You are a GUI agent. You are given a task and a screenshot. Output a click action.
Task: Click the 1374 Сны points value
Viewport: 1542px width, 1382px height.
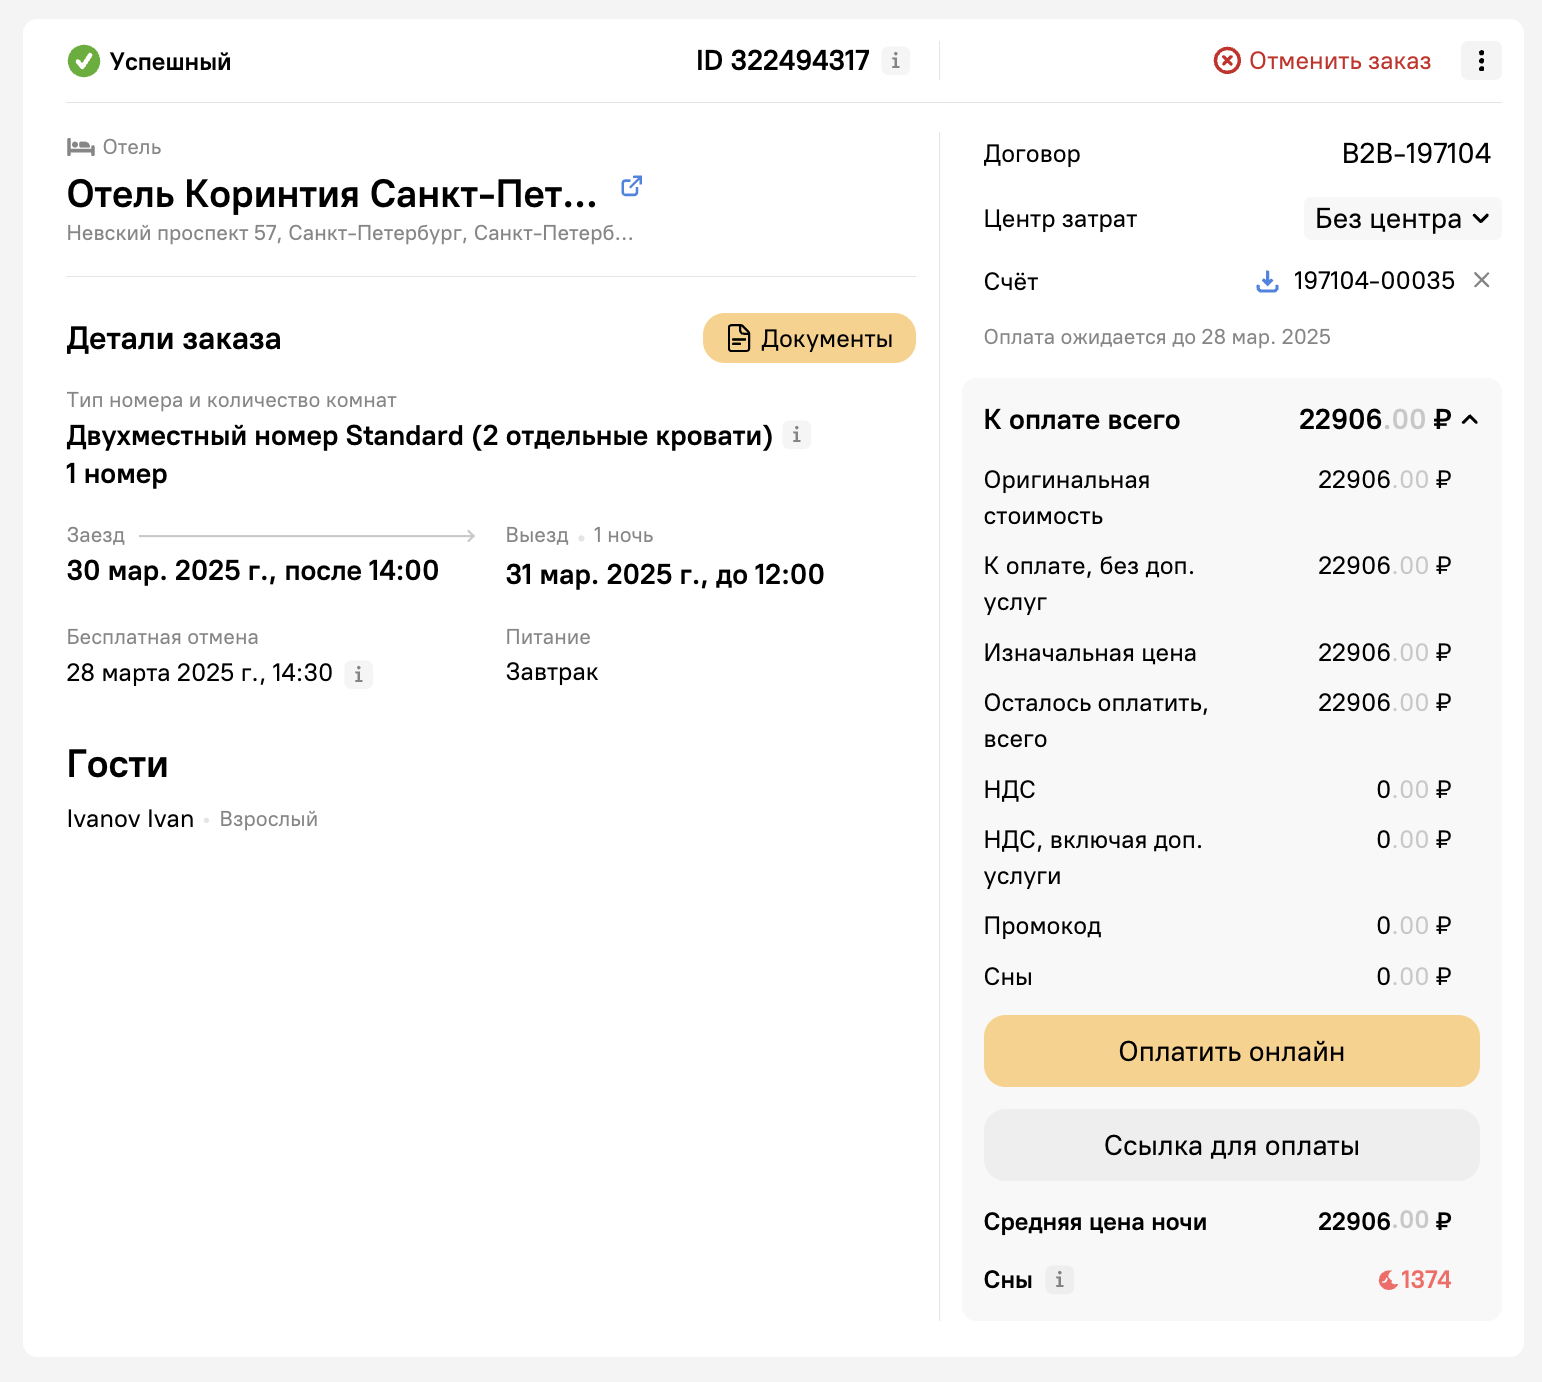coord(1426,1280)
